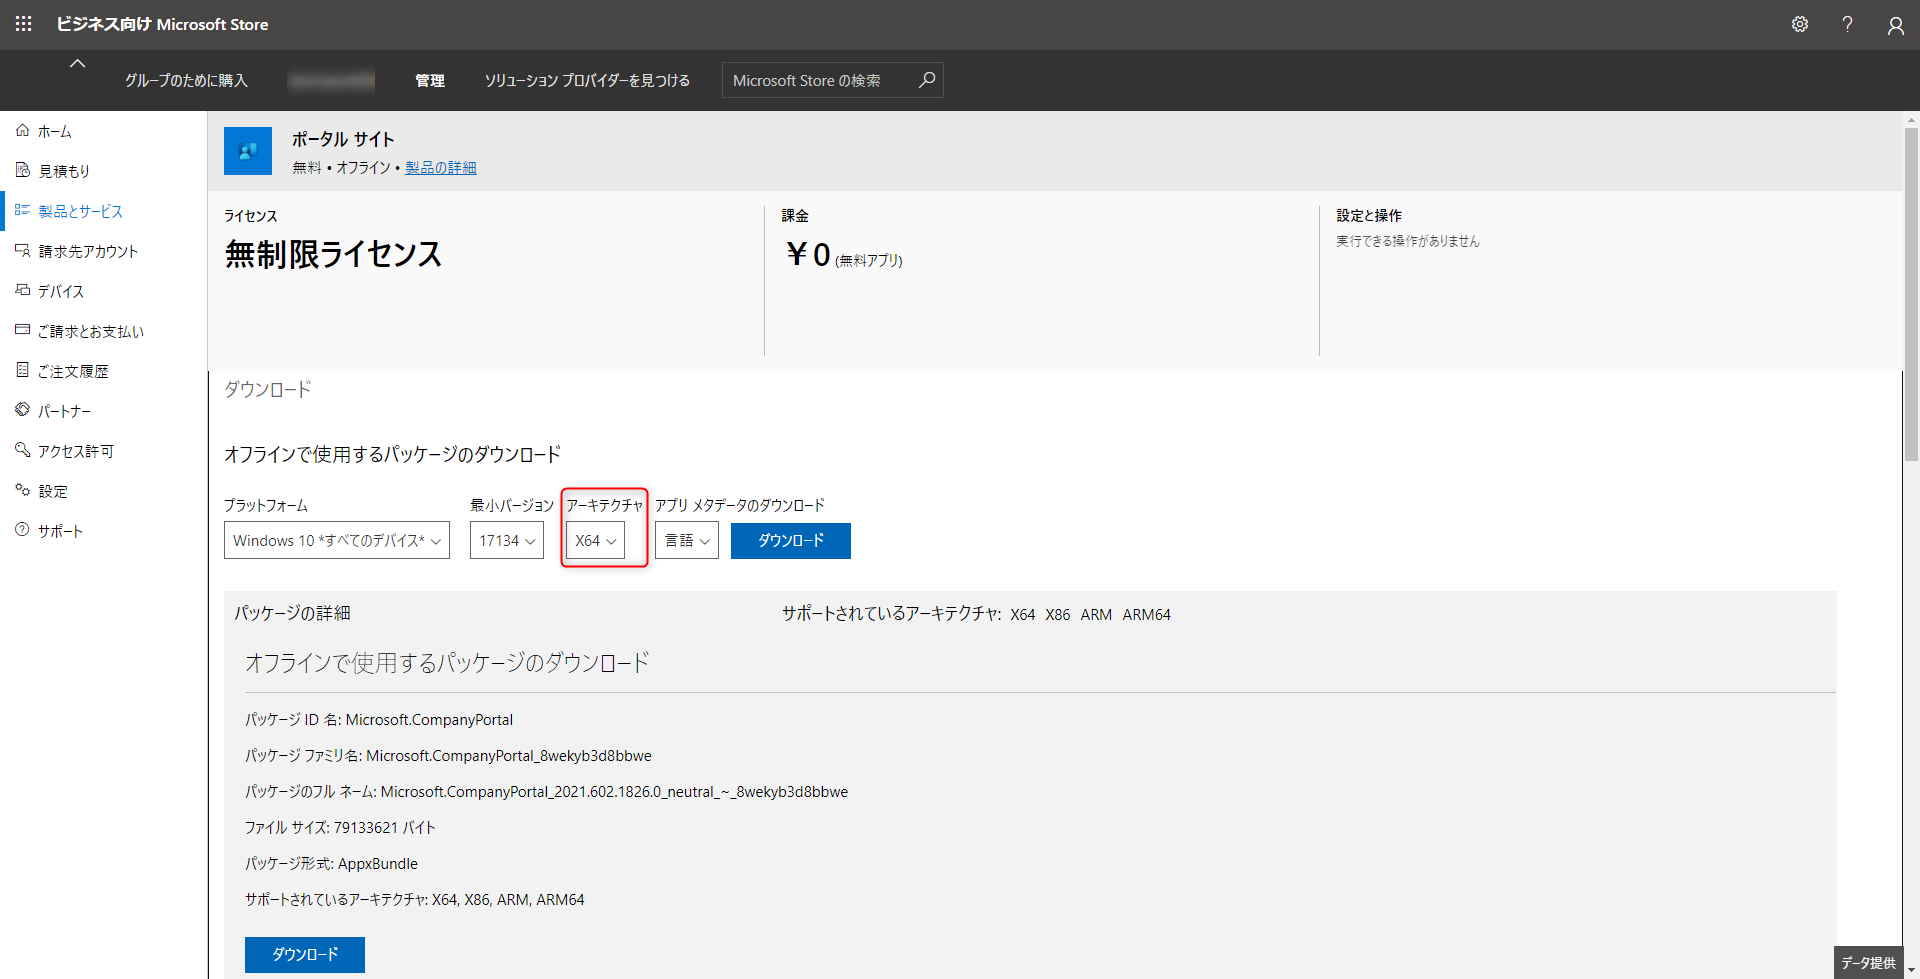The height and width of the screenshot is (979, 1920).
Task: Collapse the navigation bar with the chevron
Action: coord(77,63)
